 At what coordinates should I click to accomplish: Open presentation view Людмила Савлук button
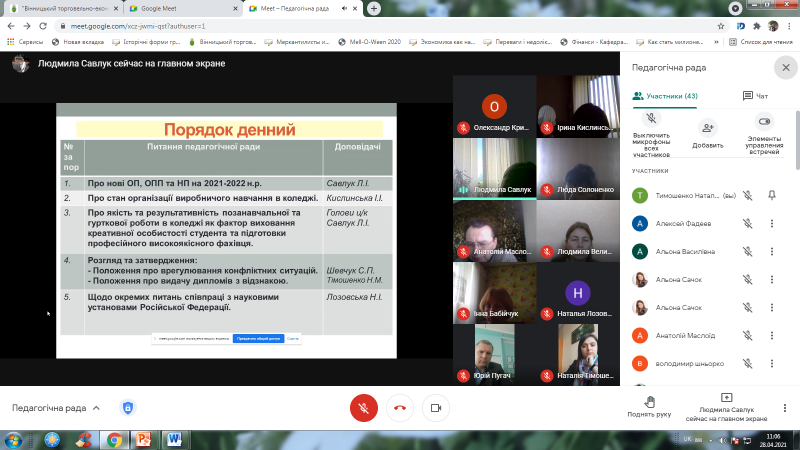pyautogui.click(x=726, y=408)
